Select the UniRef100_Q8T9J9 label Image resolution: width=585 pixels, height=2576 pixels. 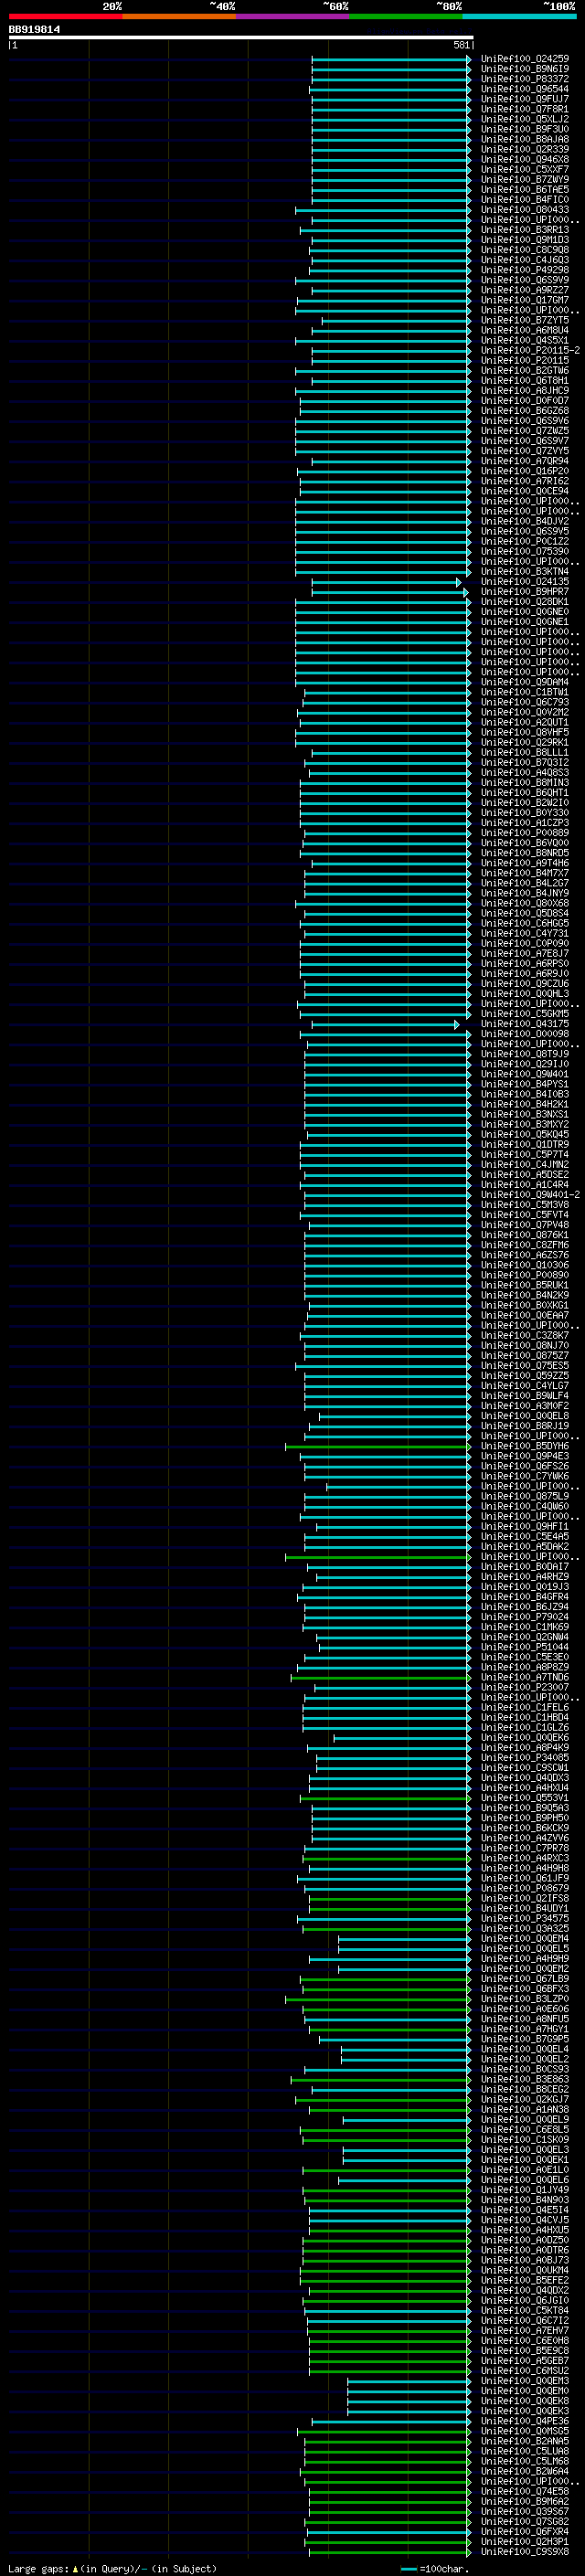click(x=524, y=1054)
